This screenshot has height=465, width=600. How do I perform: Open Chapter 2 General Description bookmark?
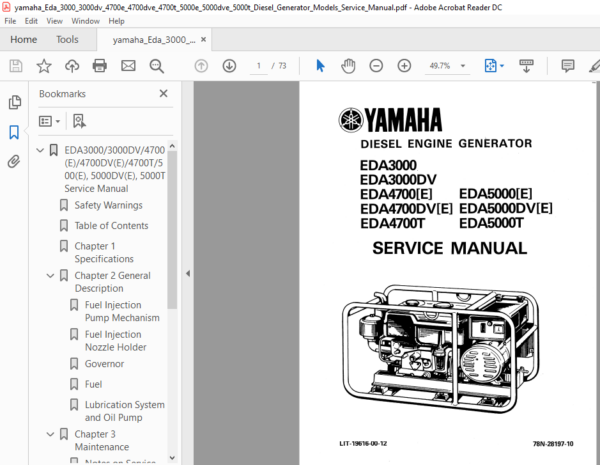pos(112,282)
